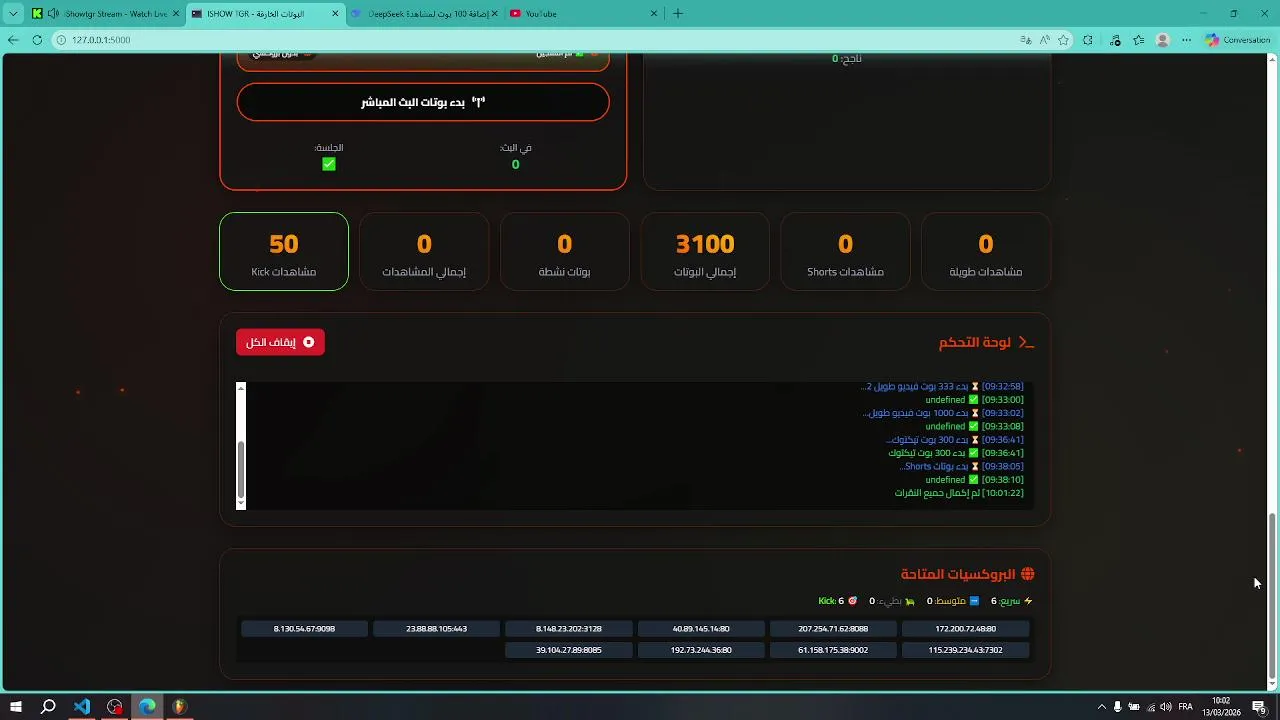
Task: Select proxy 8.130.54.67:9098
Action: [x=304, y=629]
